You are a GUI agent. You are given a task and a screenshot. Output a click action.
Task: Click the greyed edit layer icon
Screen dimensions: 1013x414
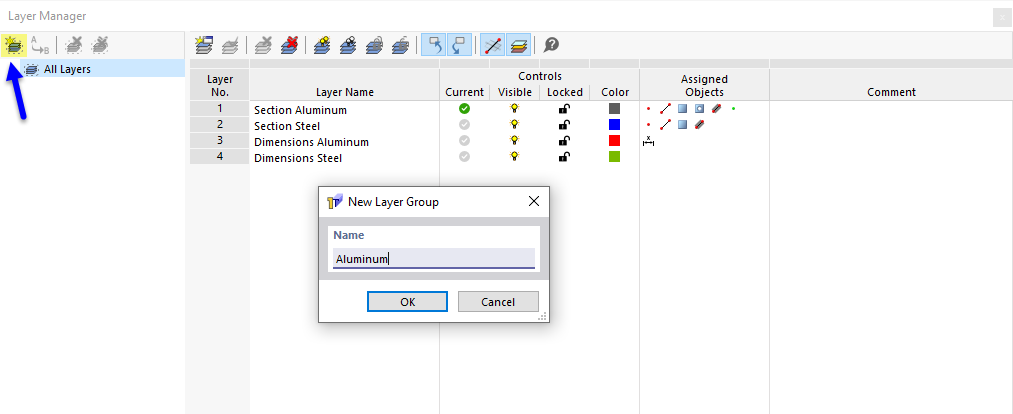pos(230,45)
